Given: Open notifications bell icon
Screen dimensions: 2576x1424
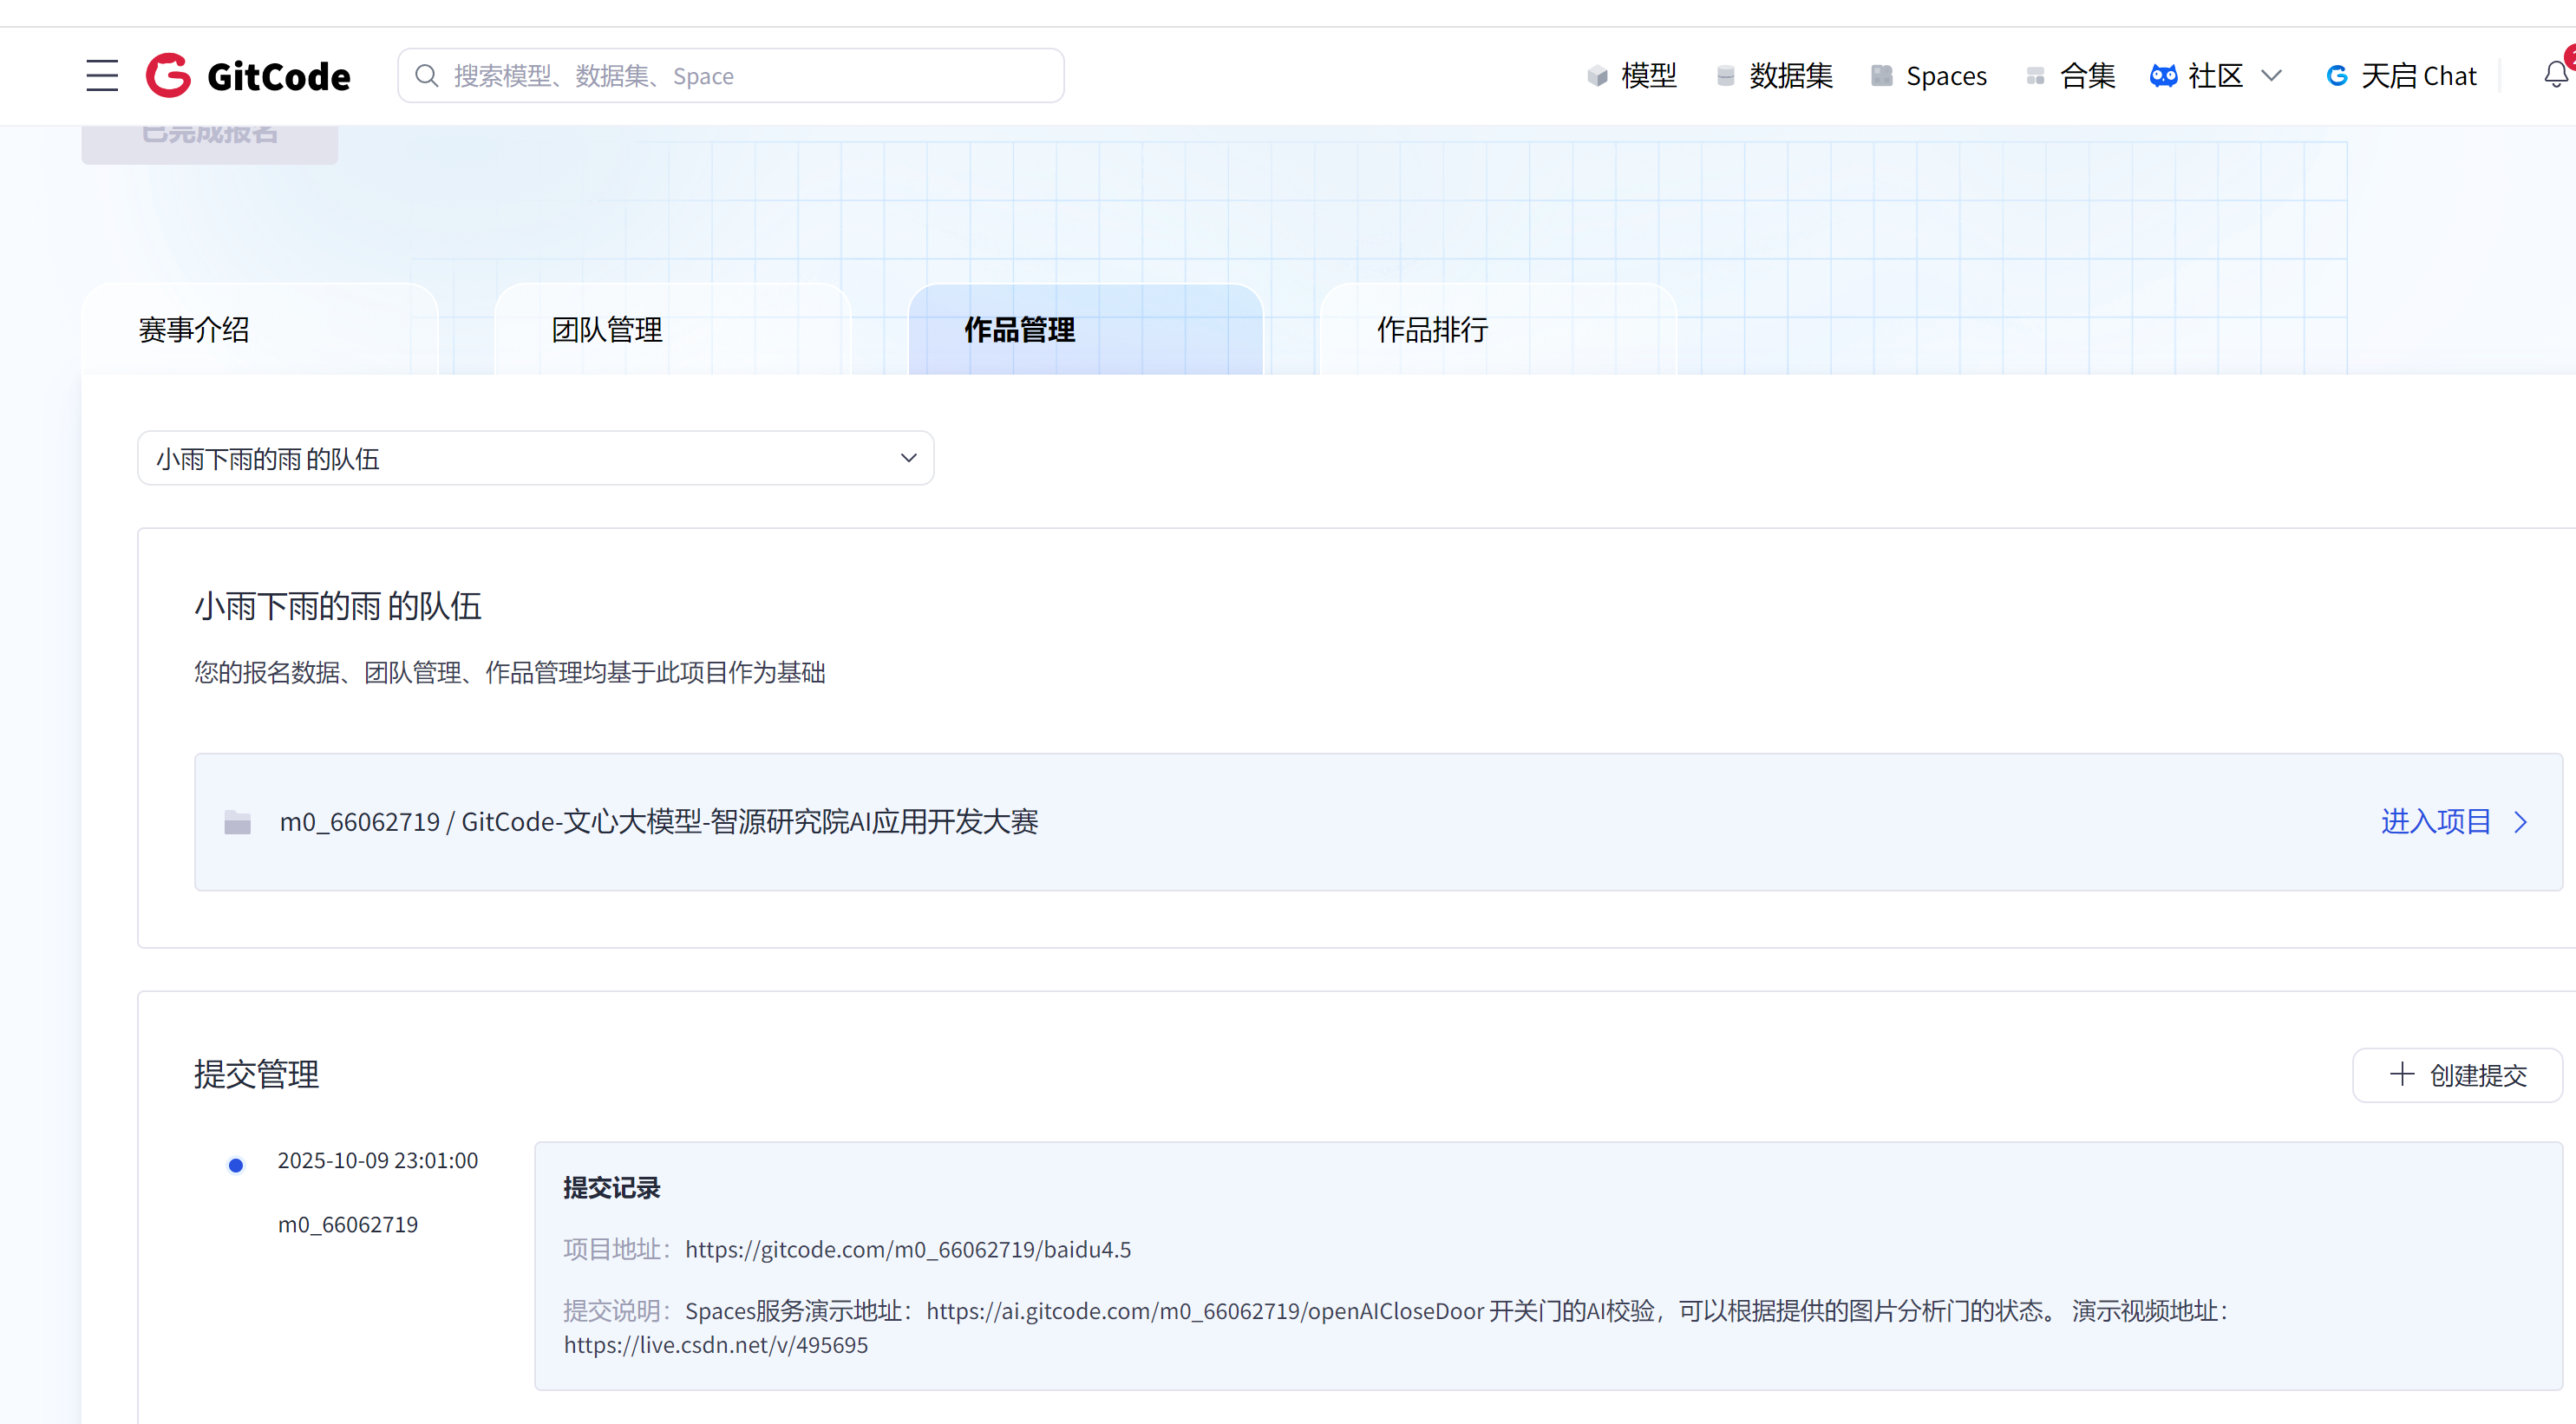Looking at the screenshot, I should [2555, 75].
